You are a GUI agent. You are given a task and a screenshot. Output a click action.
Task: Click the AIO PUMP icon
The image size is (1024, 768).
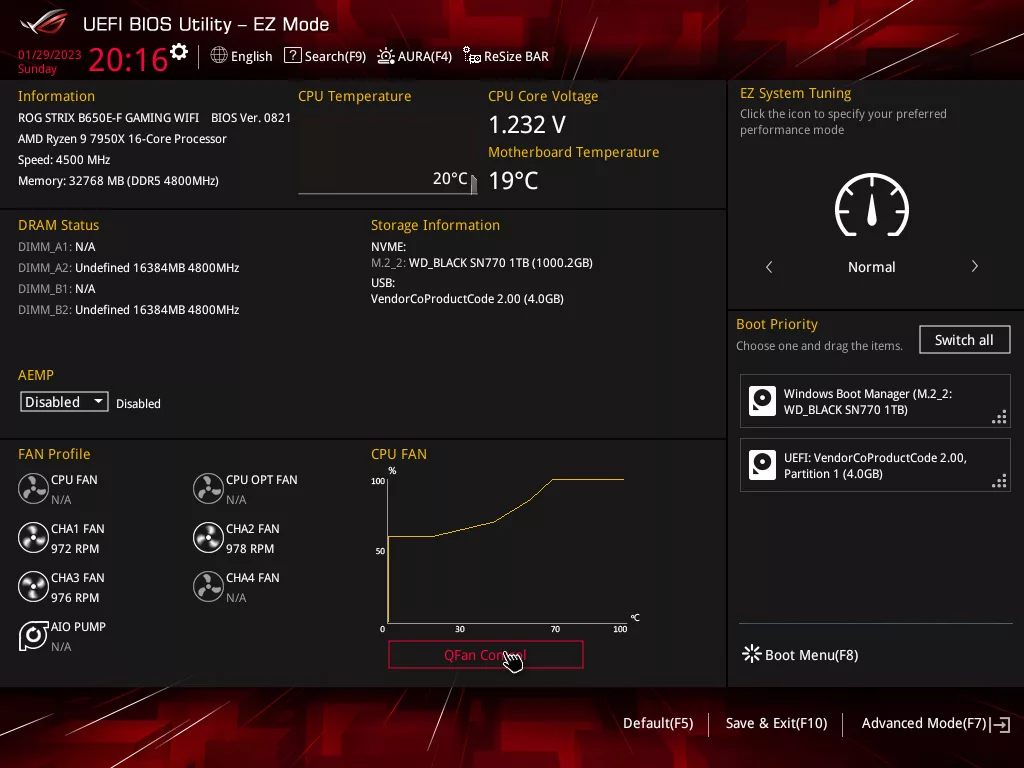click(31, 635)
